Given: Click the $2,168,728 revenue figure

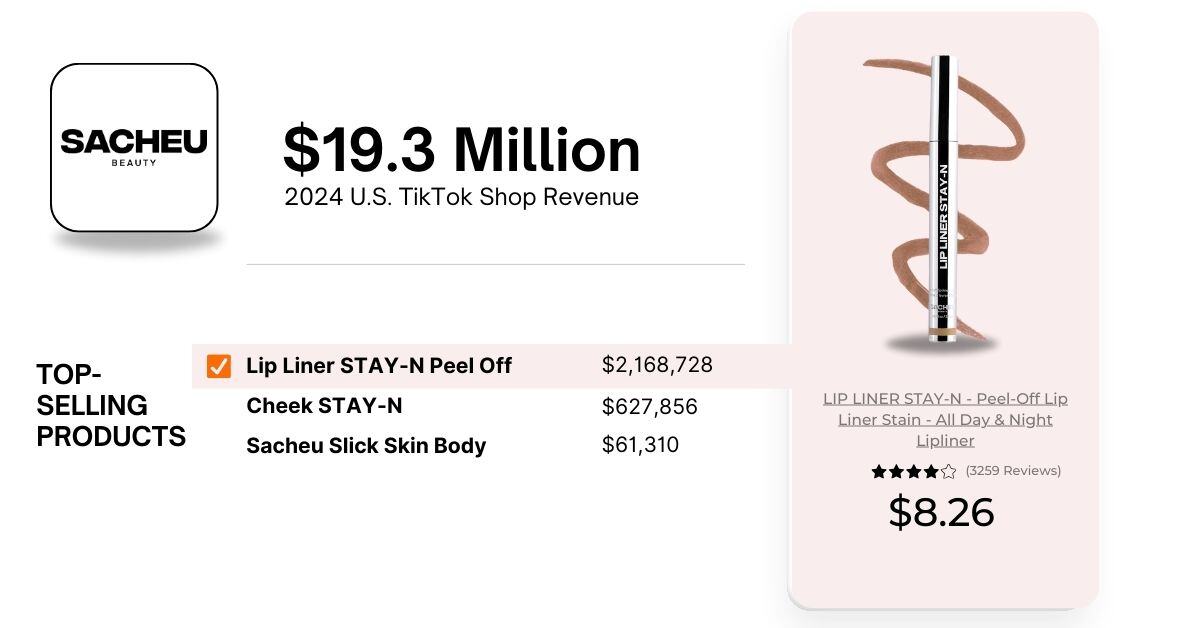Looking at the screenshot, I should (x=657, y=365).
